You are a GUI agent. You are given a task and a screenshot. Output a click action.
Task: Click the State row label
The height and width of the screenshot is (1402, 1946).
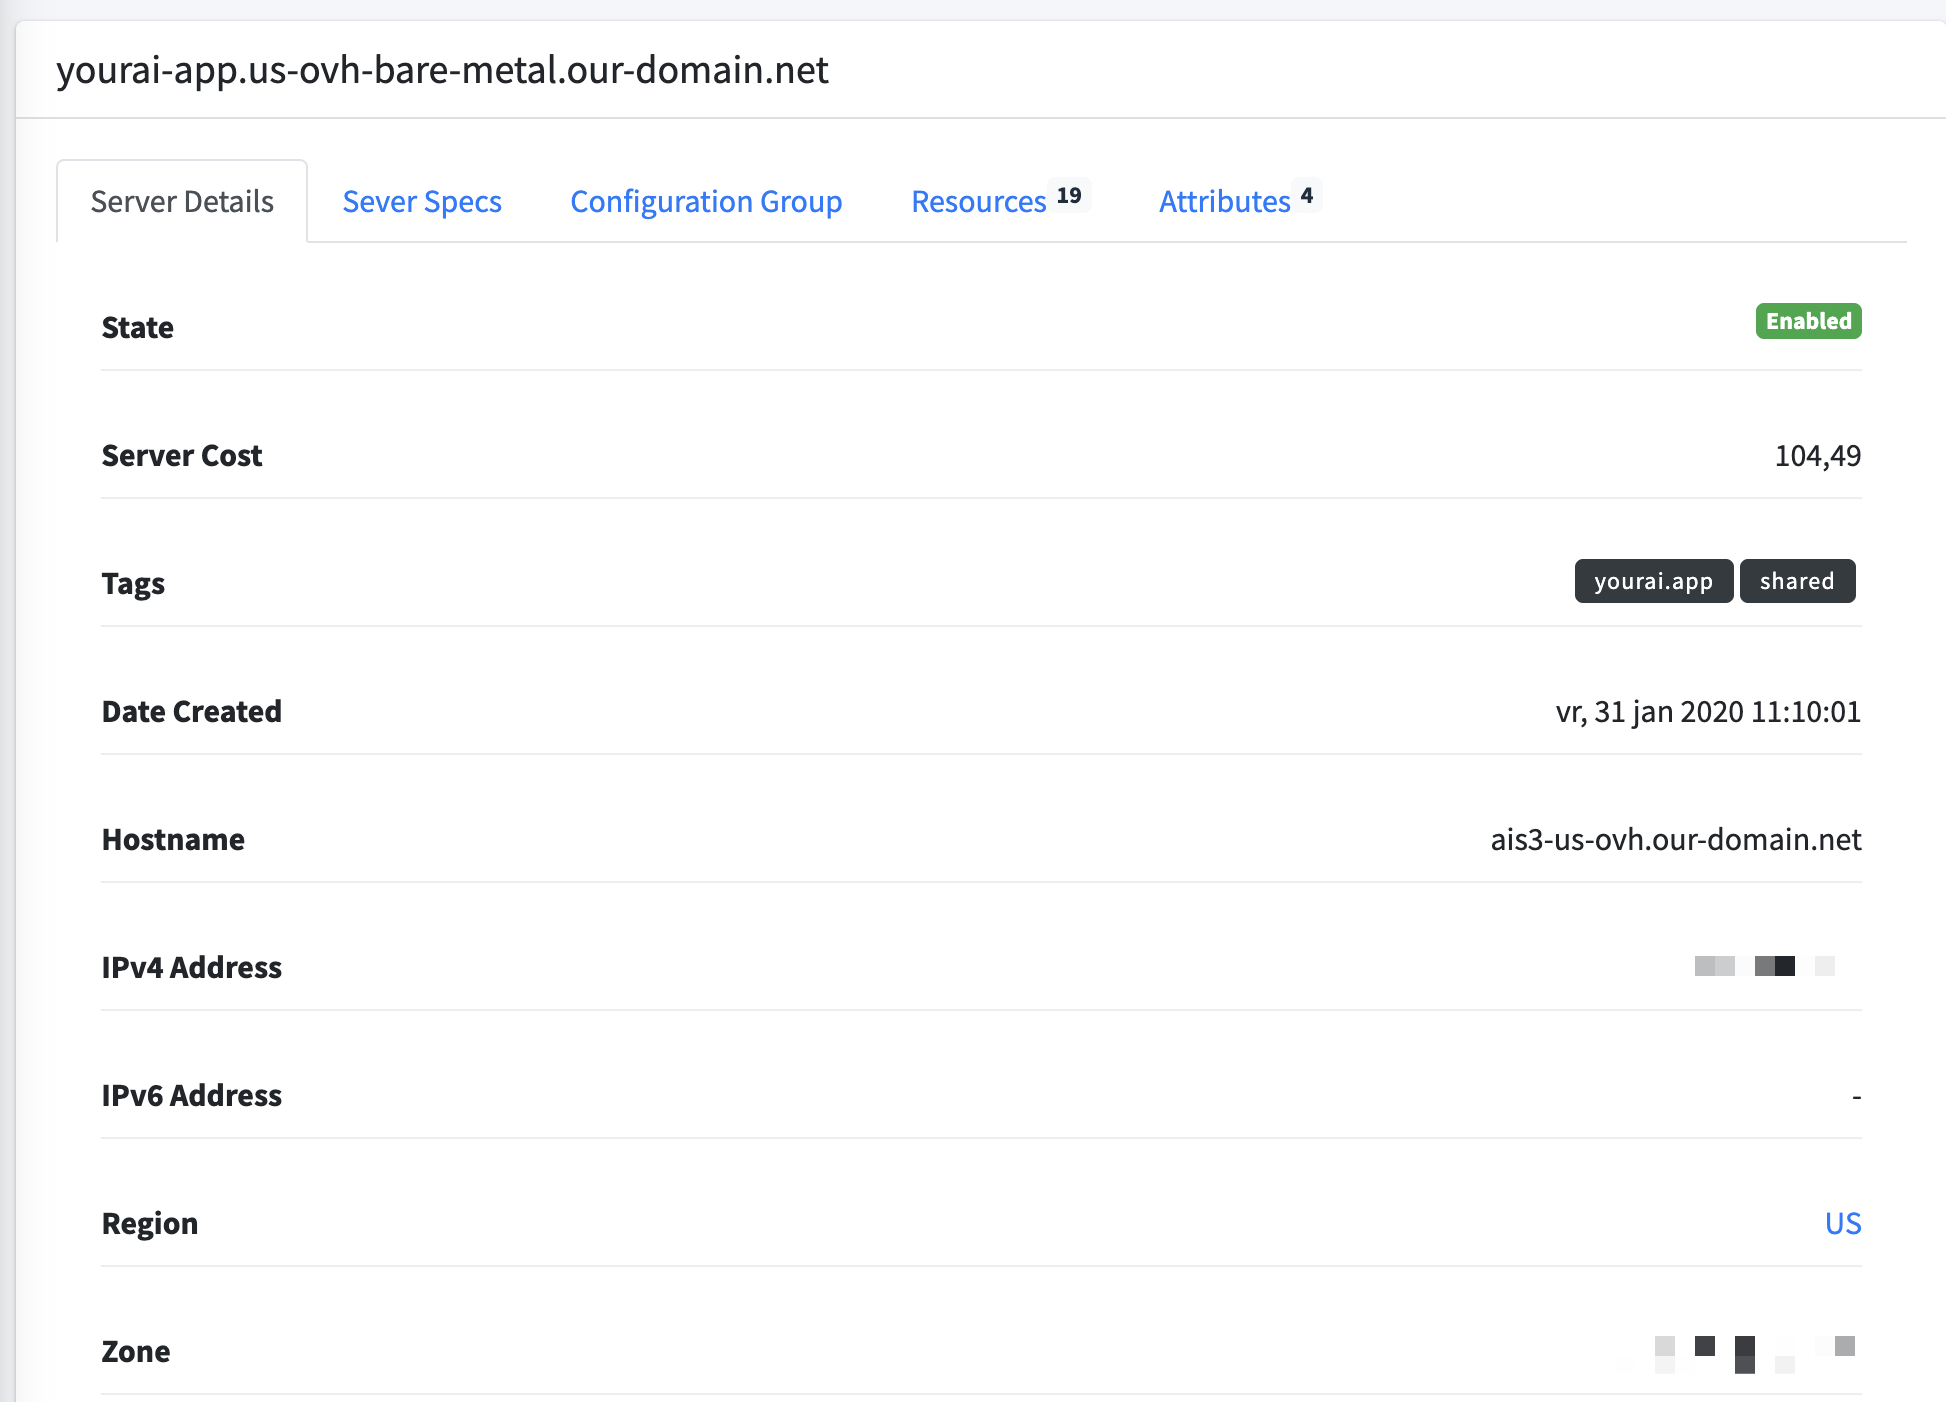pyautogui.click(x=137, y=327)
